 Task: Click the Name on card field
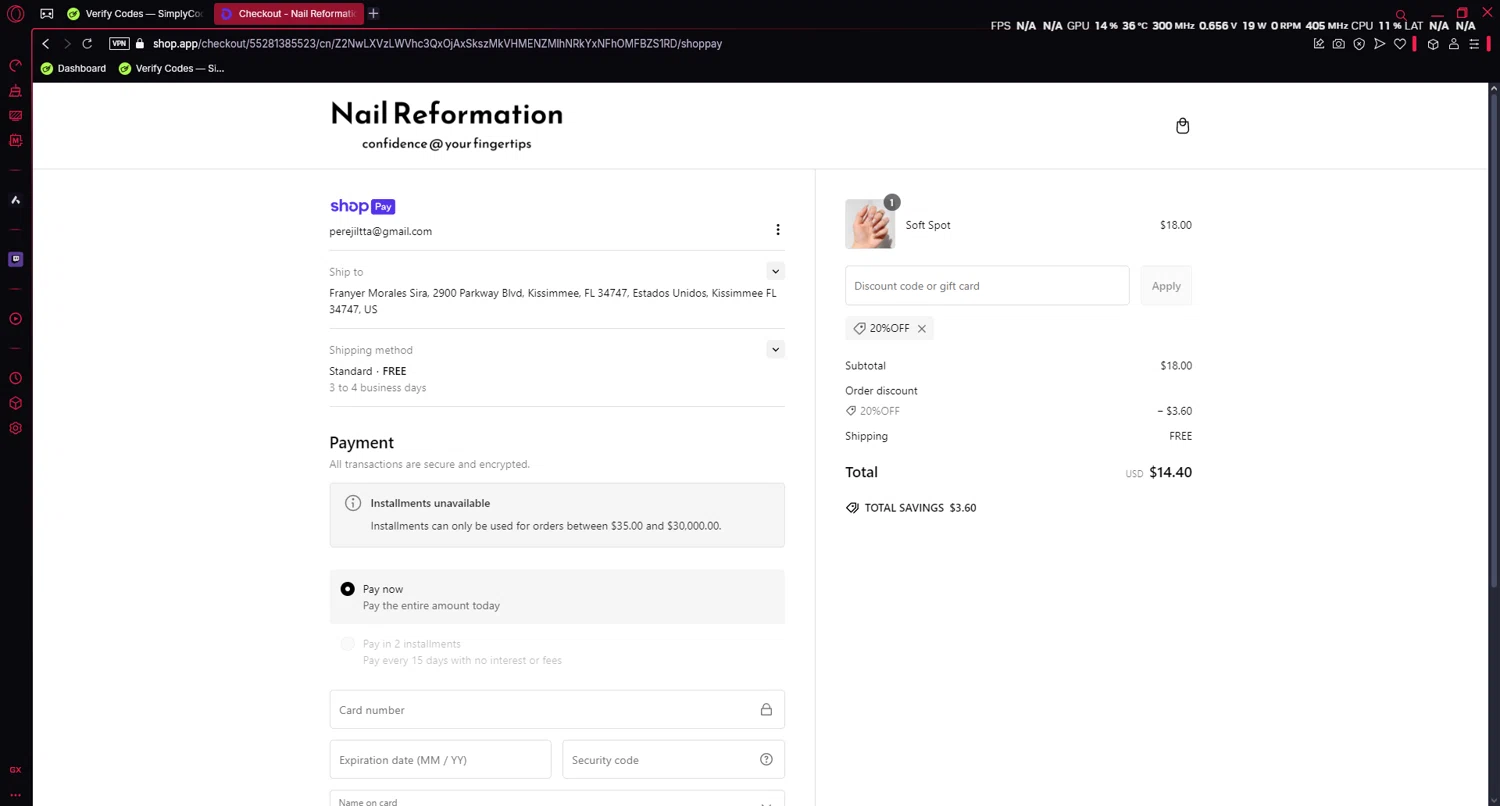pos(557,799)
